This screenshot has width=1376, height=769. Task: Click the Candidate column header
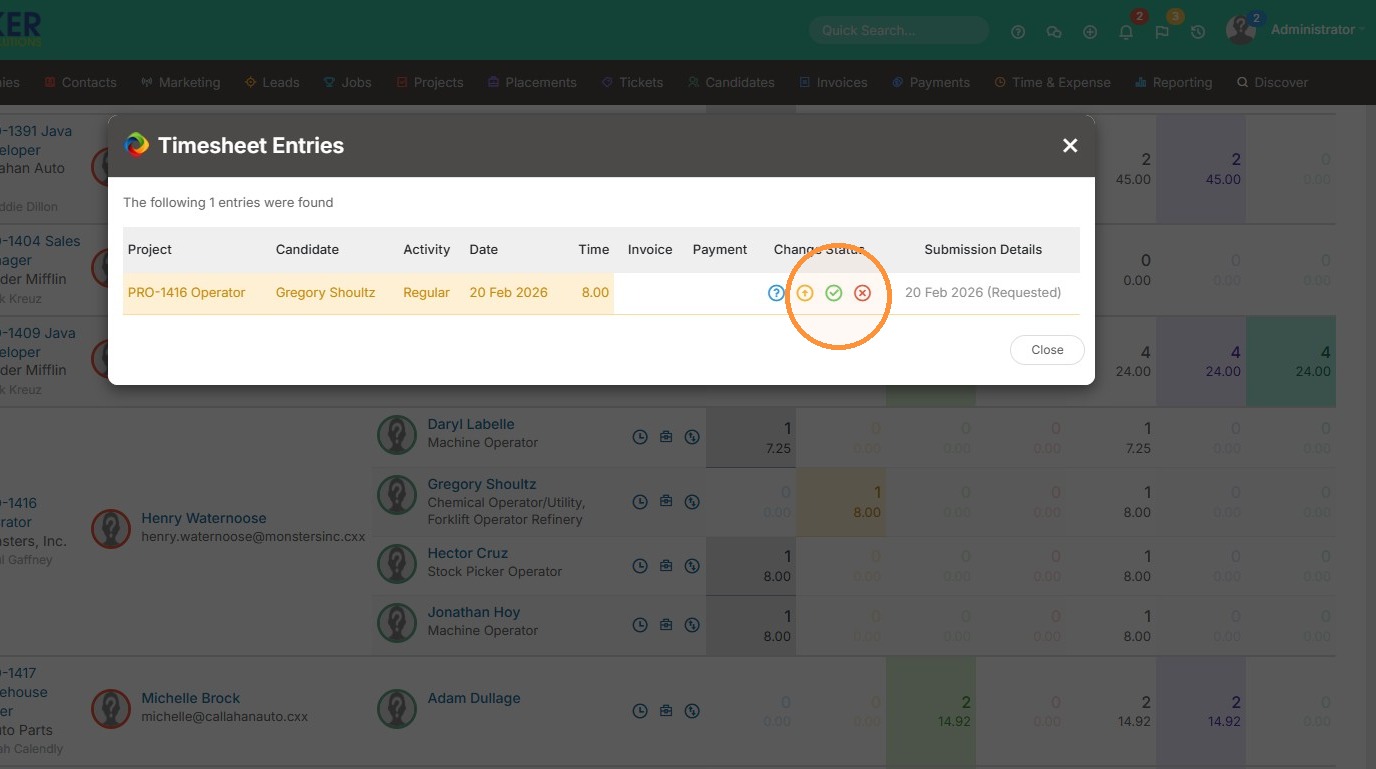307,250
